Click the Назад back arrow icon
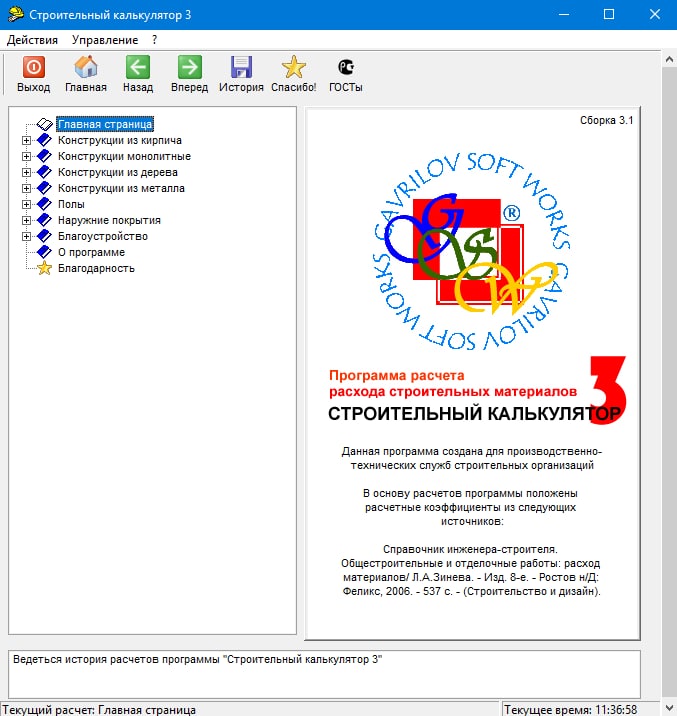This screenshot has height=716, width=677. (137, 67)
